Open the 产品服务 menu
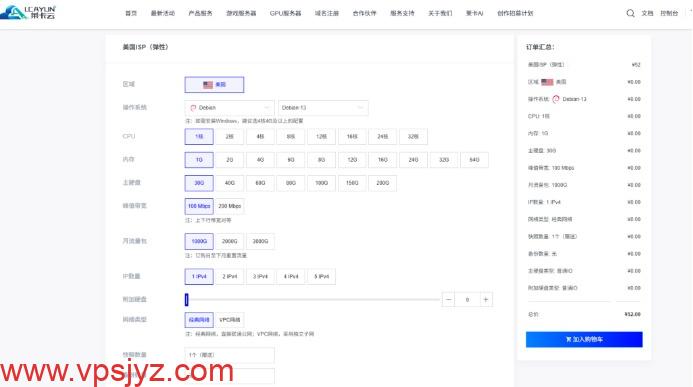The width and height of the screenshot is (693, 387). pyautogui.click(x=200, y=13)
